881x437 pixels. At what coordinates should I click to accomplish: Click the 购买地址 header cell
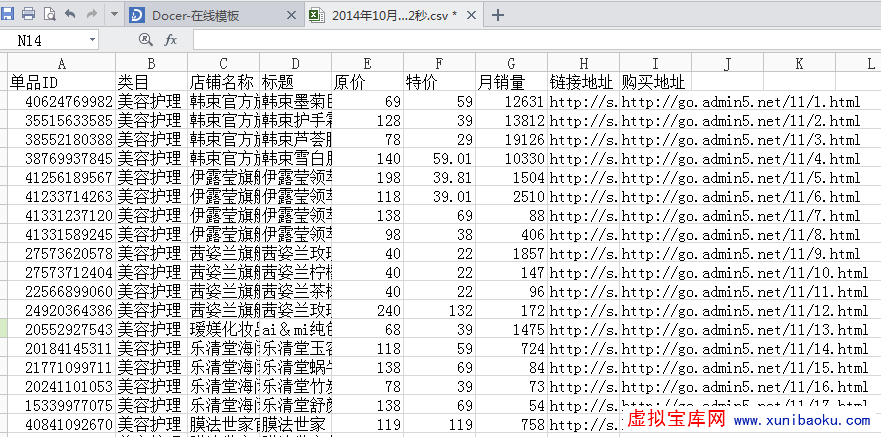tap(655, 82)
